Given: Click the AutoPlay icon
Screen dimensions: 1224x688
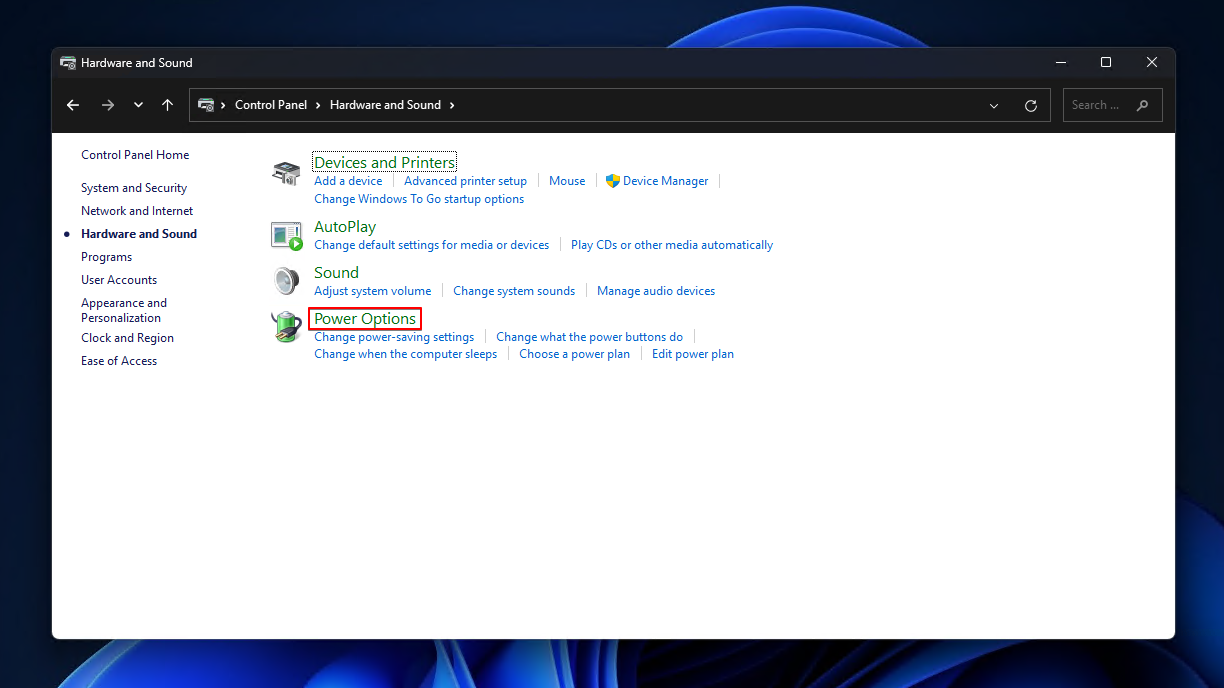Looking at the screenshot, I should (x=286, y=235).
